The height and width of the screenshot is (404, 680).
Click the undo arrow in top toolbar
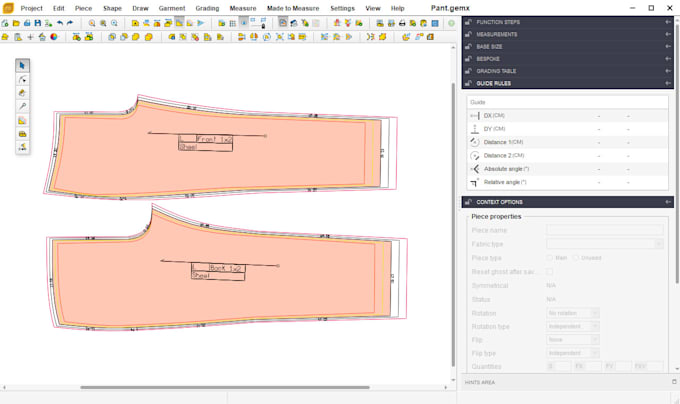tap(58, 22)
